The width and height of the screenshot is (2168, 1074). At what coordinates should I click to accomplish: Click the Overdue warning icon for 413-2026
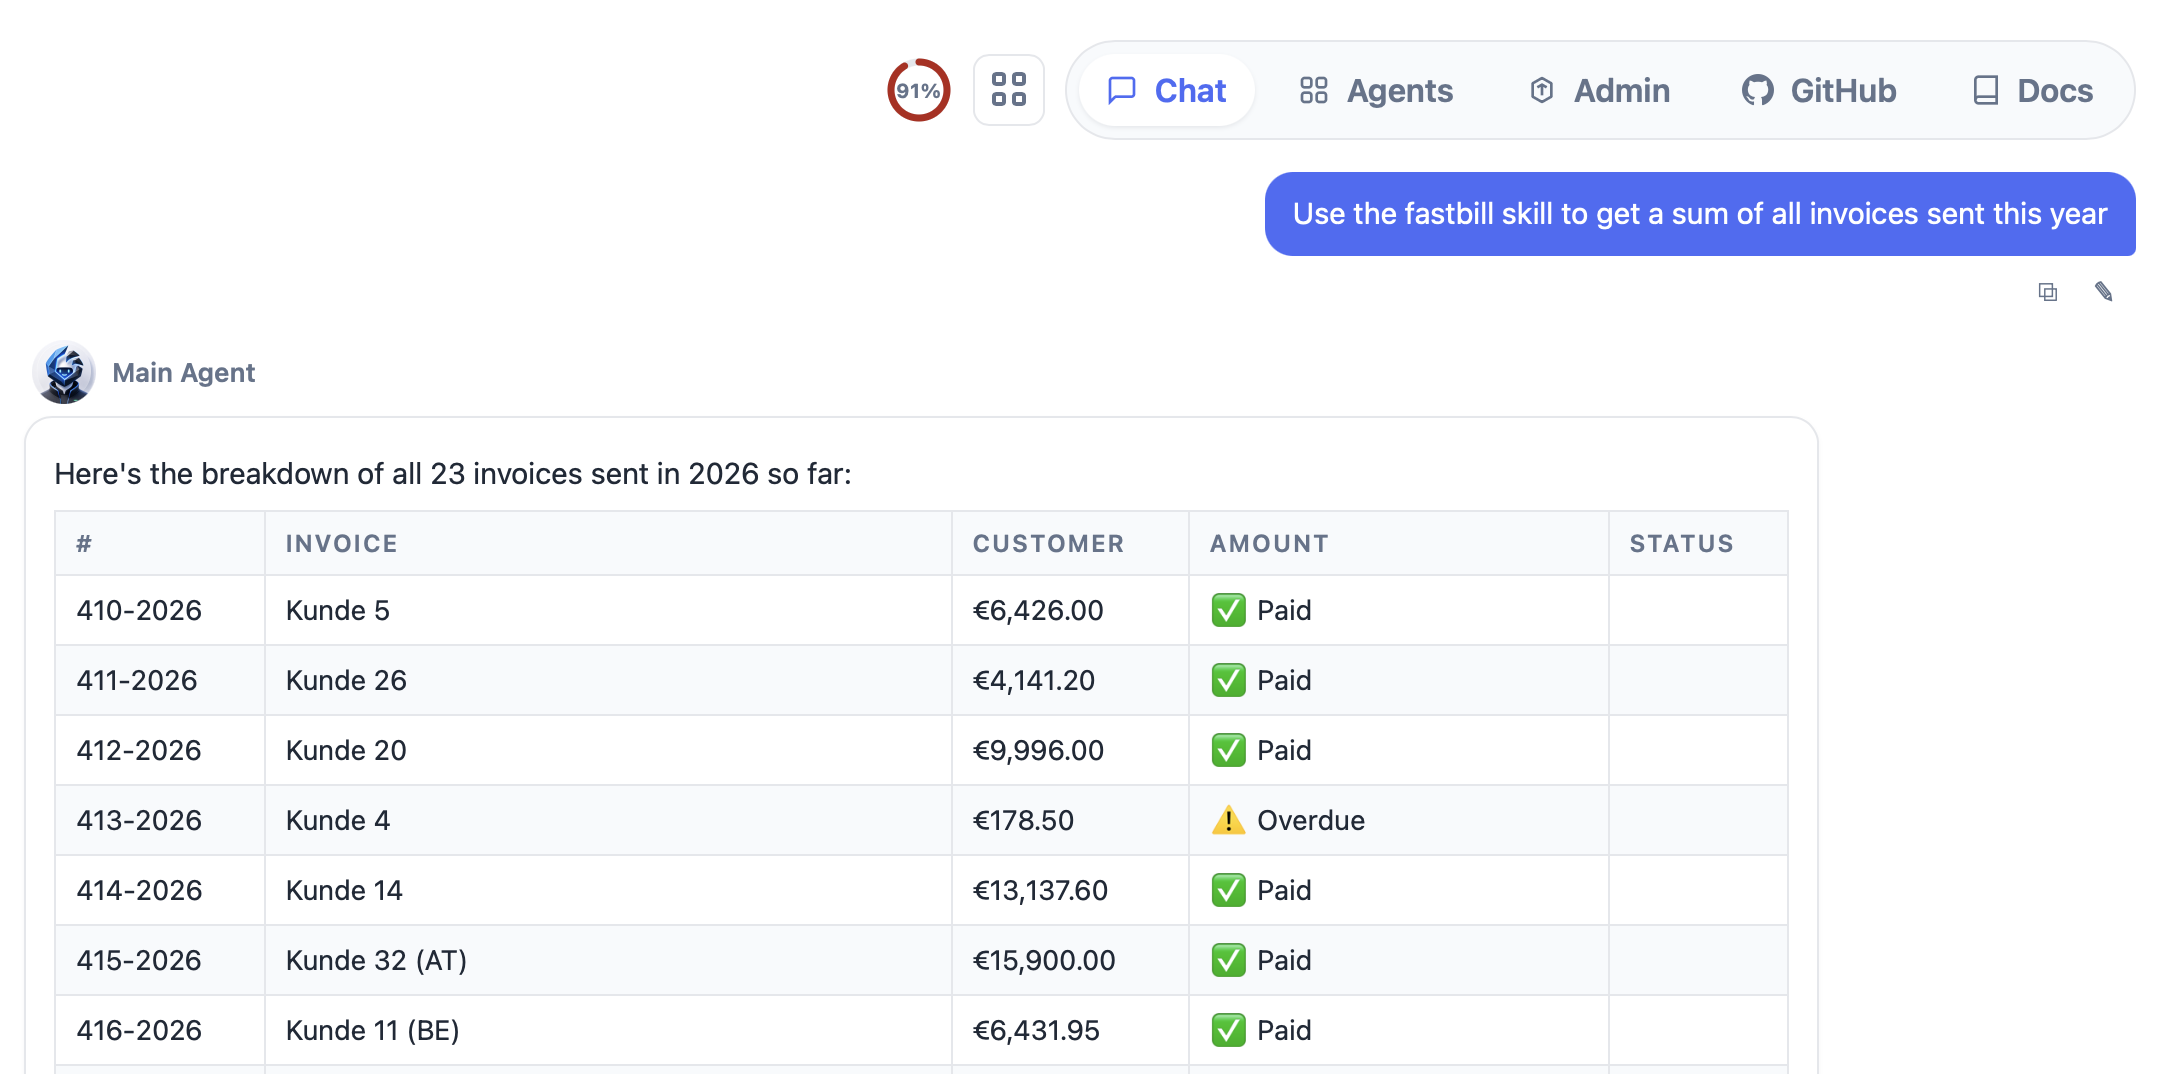1228,820
